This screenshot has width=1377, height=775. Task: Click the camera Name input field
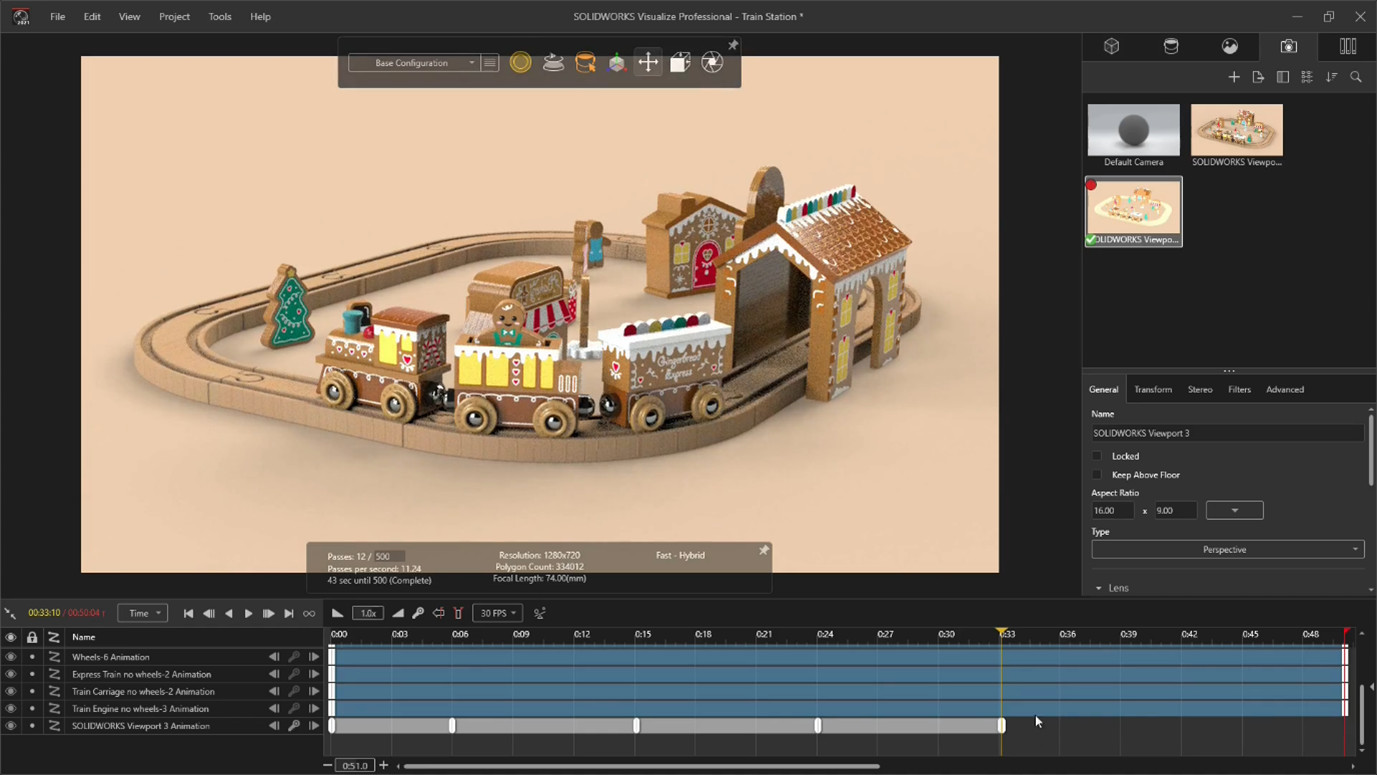[1227, 433]
